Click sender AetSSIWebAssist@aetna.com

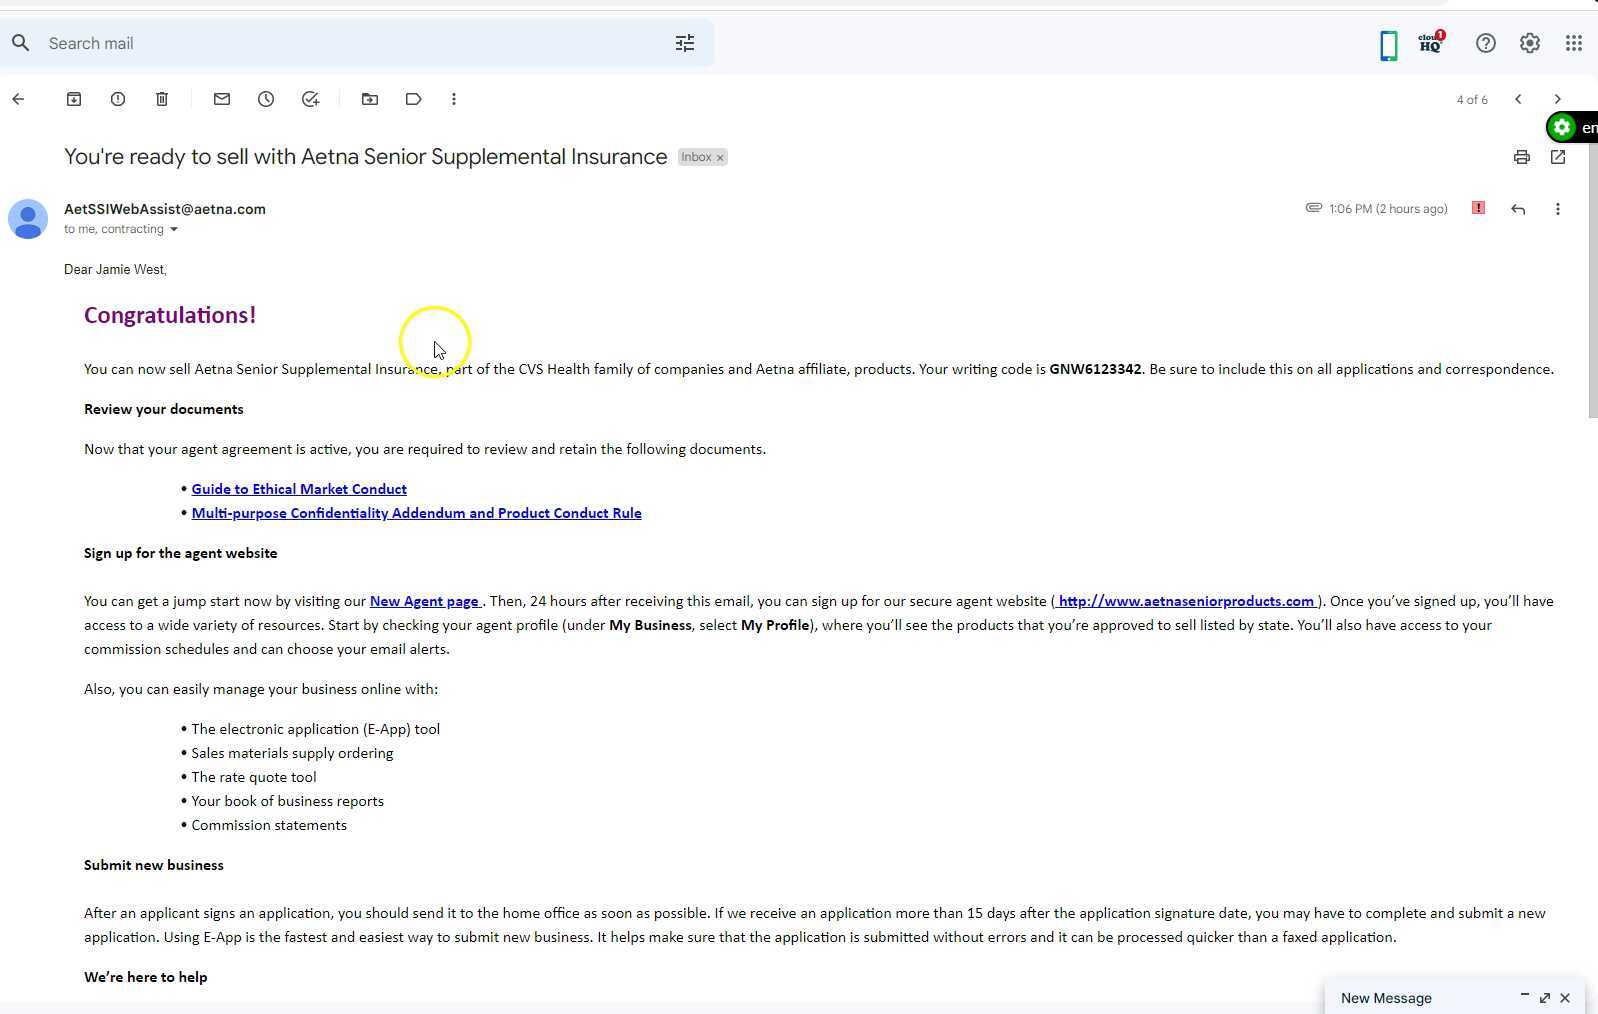tap(165, 209)
